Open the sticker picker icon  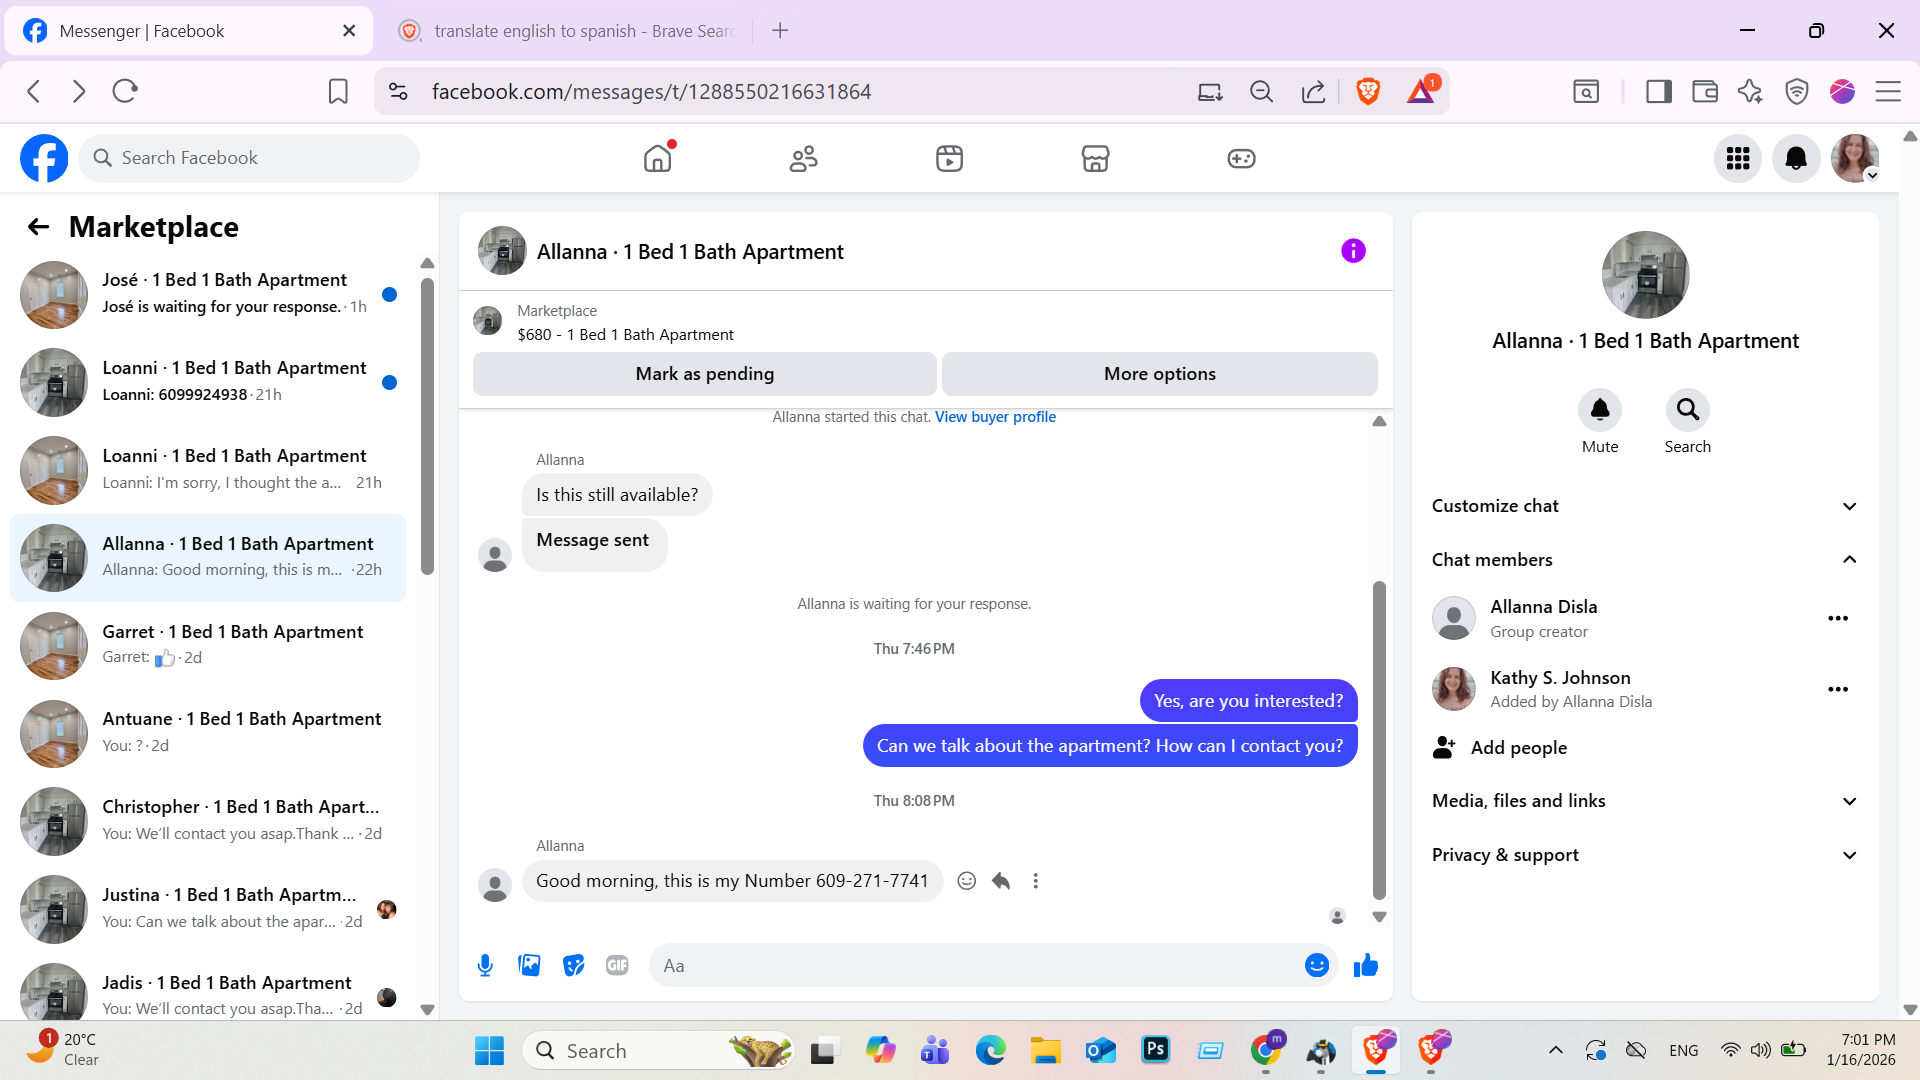point(573,965)
